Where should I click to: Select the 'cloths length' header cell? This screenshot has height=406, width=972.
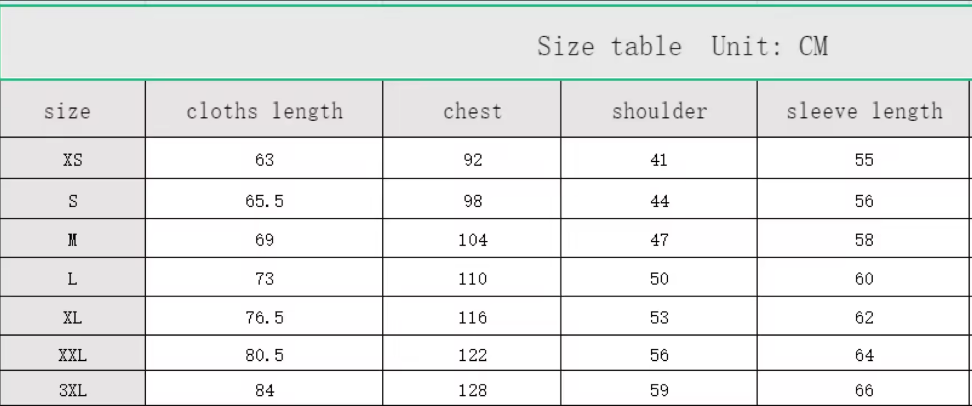[x=264, y=111]
